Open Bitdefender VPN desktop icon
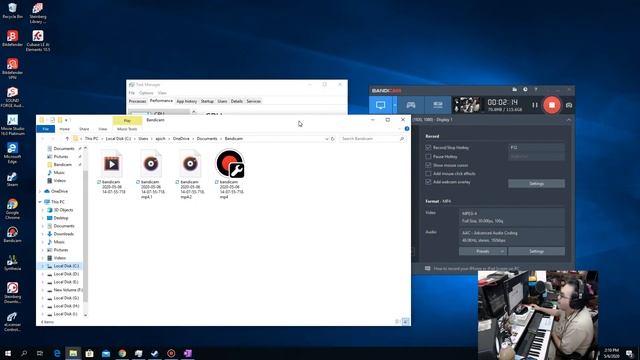640x360 pixels. click(12, 68)
